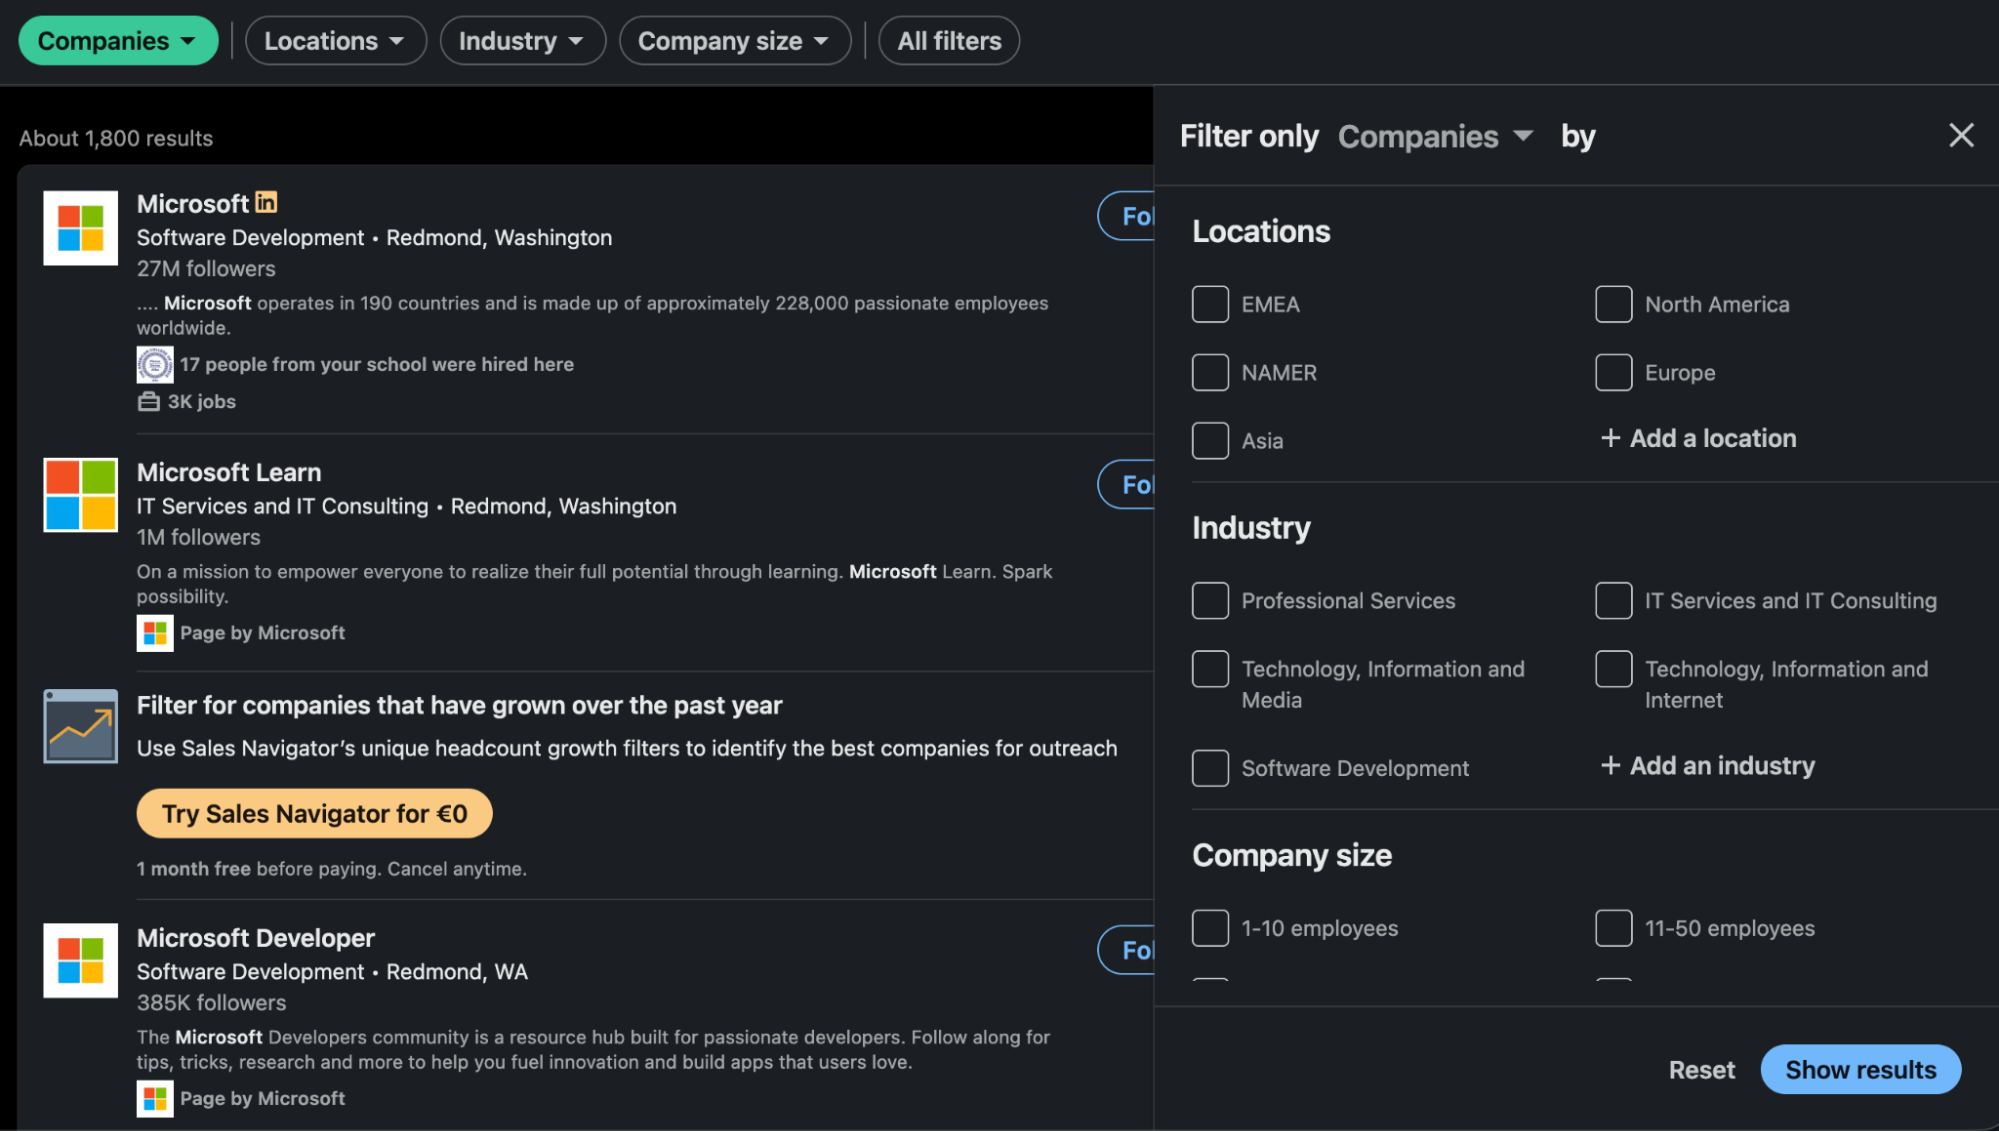Tick IT Services and IT Consulting checkbox
The image size is (1999, 1132).
click(1613, 600)
